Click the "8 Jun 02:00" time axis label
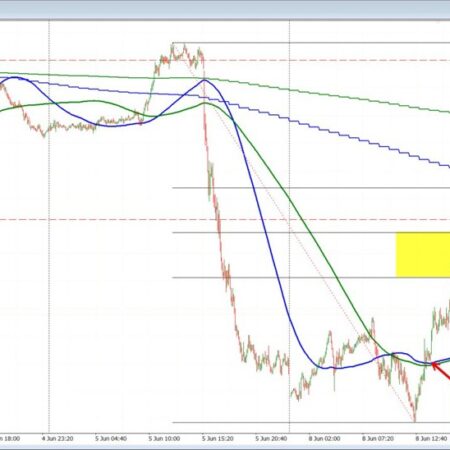450x450 pixels. [324, 438]
